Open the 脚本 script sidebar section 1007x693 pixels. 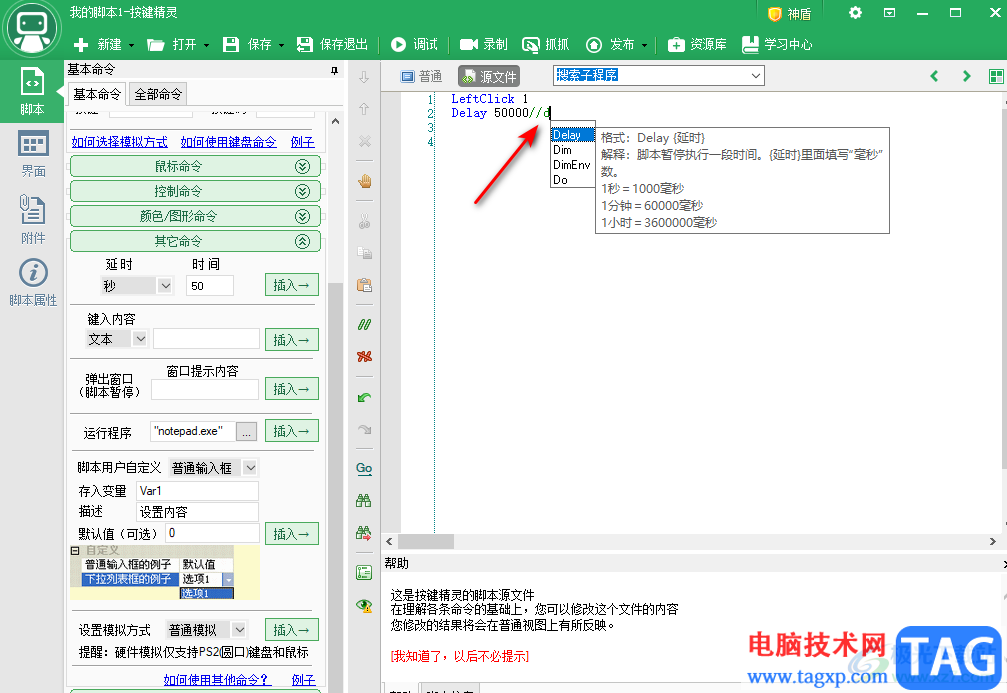click(x=32, y=91)
